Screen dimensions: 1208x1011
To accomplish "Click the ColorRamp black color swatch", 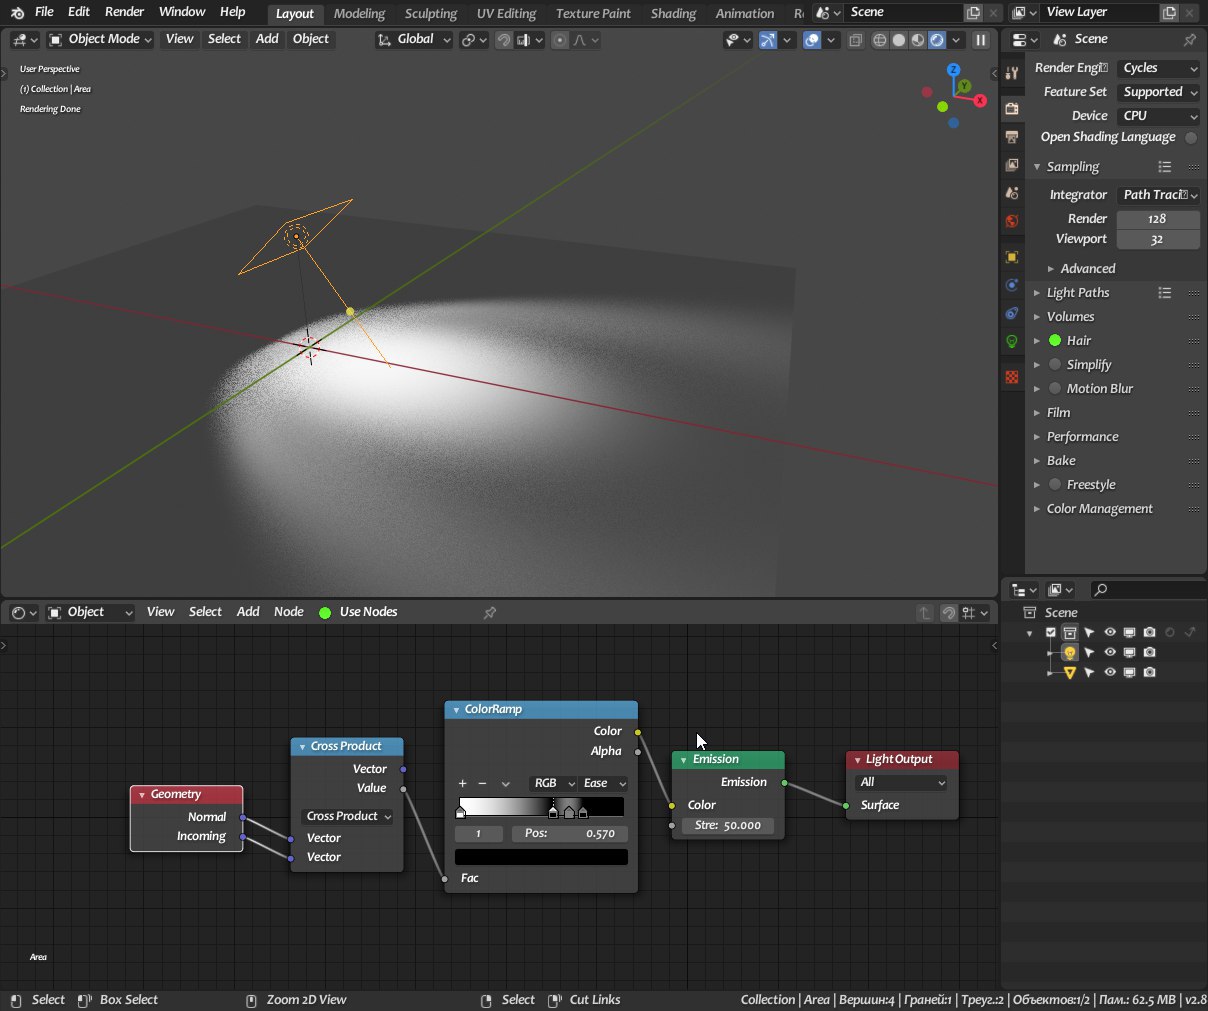I will coord(541,857).
